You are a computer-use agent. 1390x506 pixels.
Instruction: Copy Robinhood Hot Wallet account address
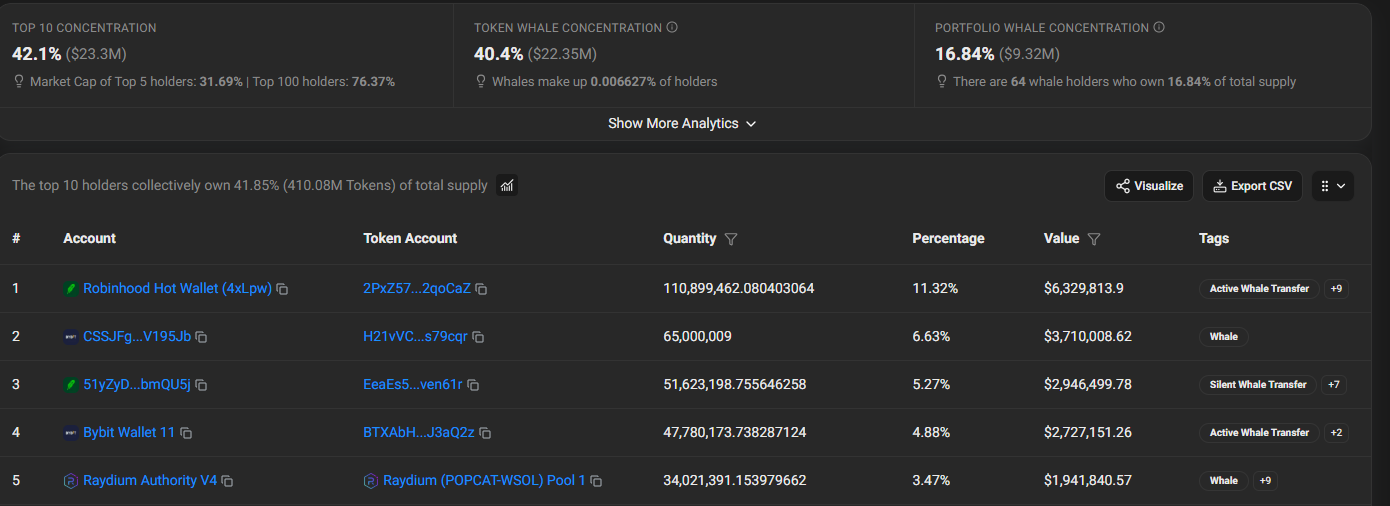click(x=283, y=289)
